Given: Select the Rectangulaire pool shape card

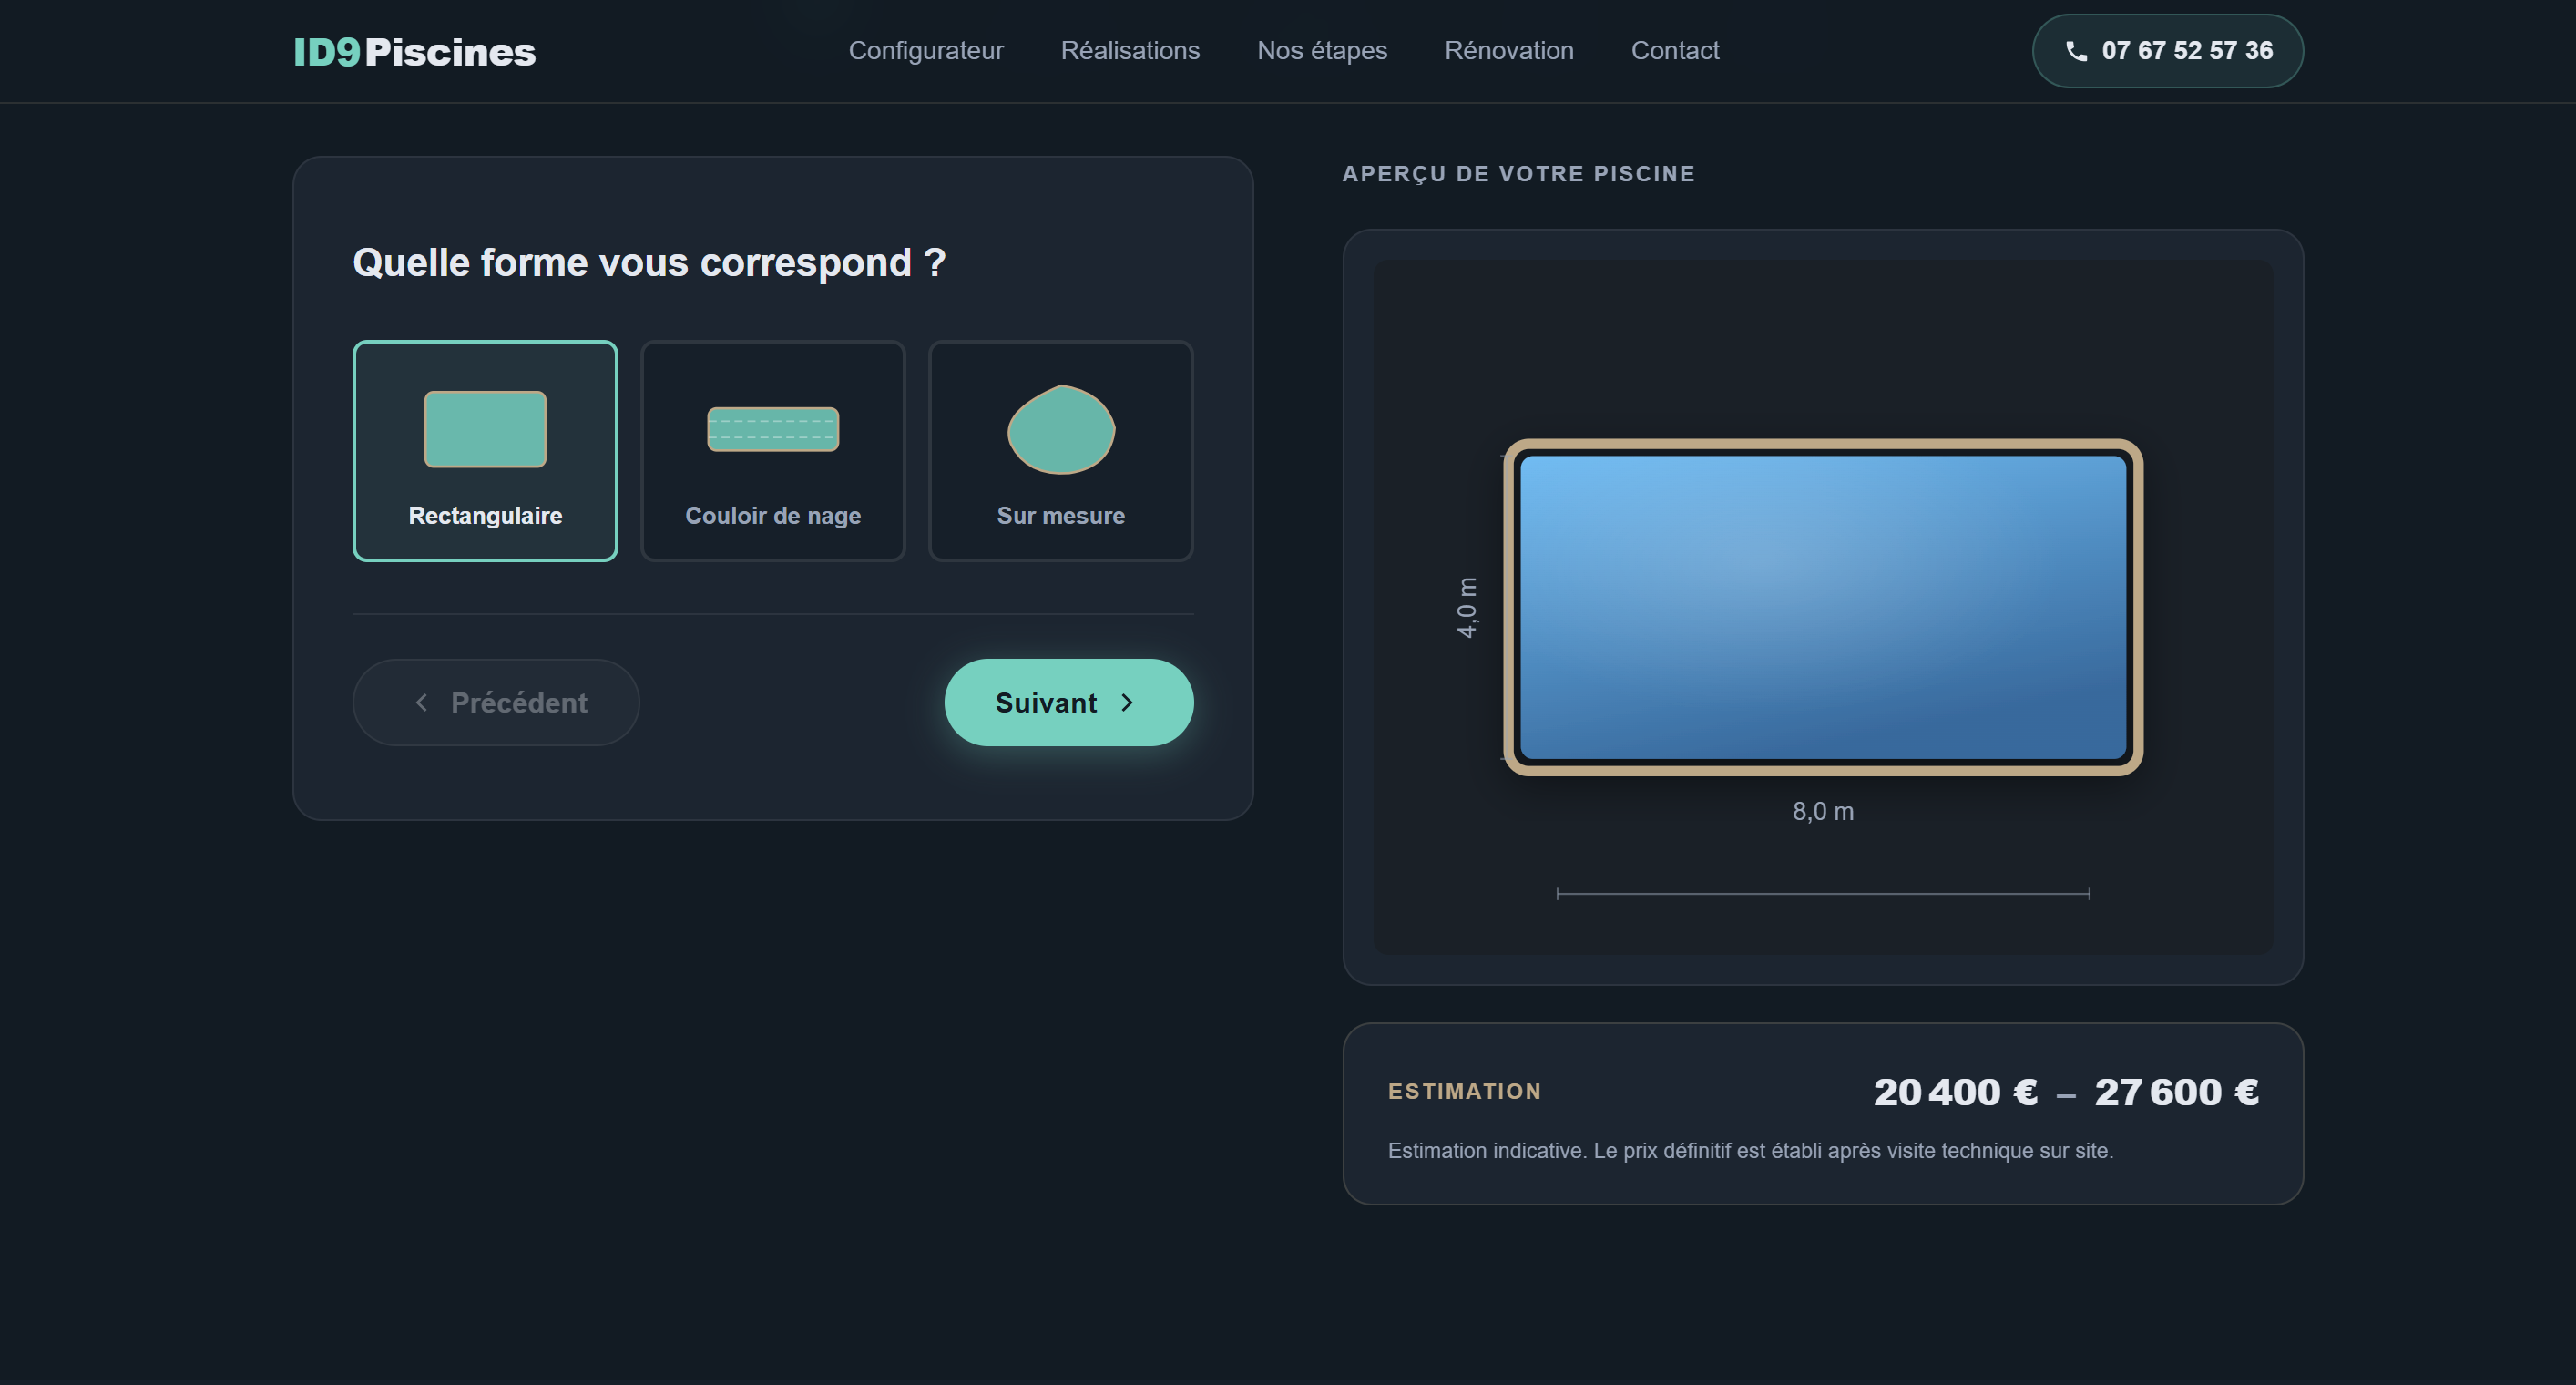Looking at the screenshot, I should point(485,451).
